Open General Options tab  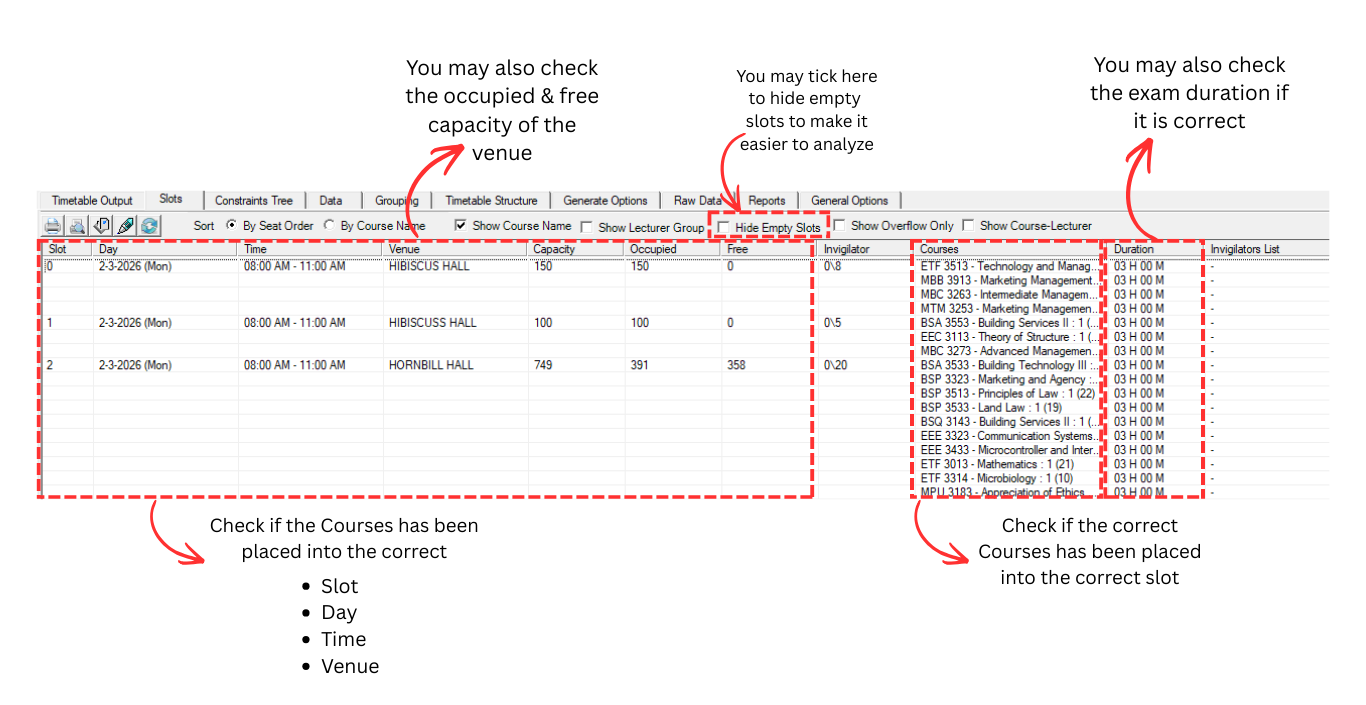pos(850,201)
